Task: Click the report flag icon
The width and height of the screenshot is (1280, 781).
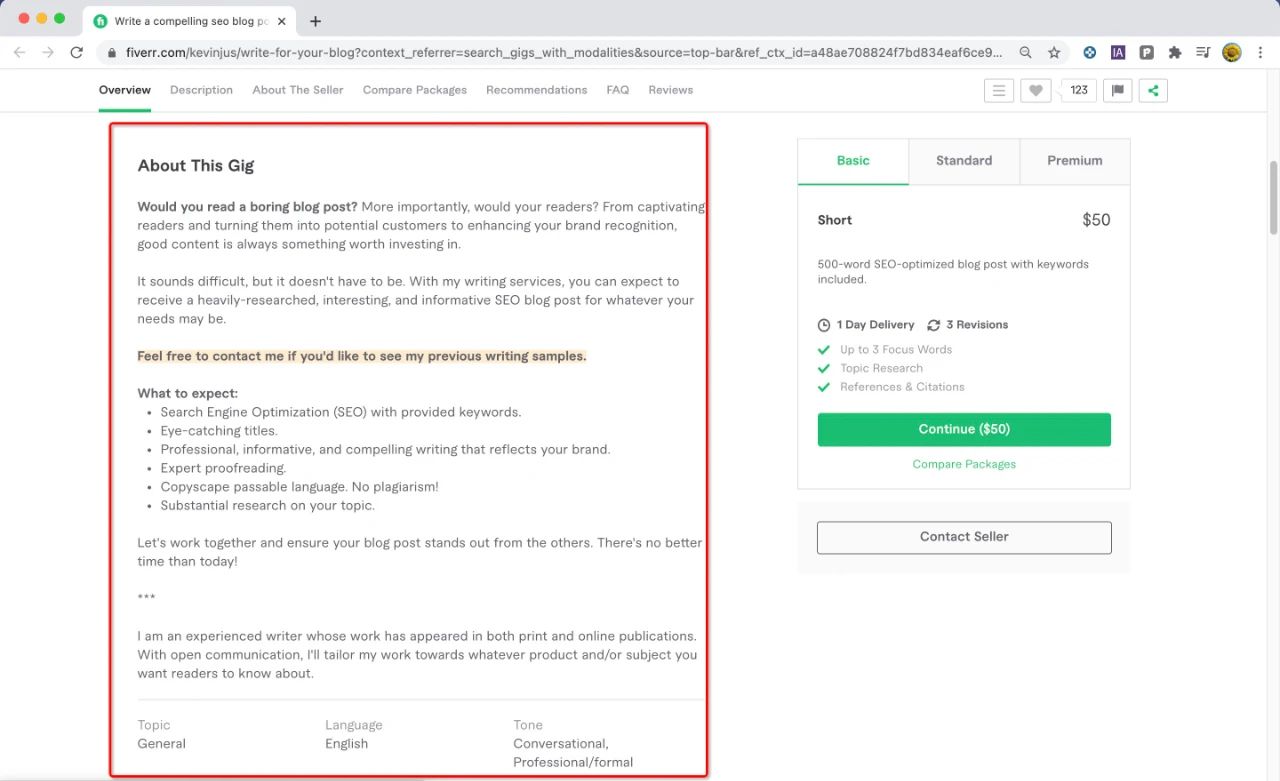Action: point(1117,90)
